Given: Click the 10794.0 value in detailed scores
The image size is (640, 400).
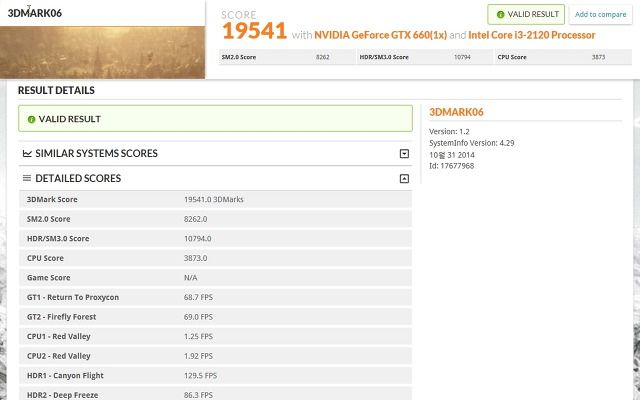Looking at the screenshot, I should [198, 239].
